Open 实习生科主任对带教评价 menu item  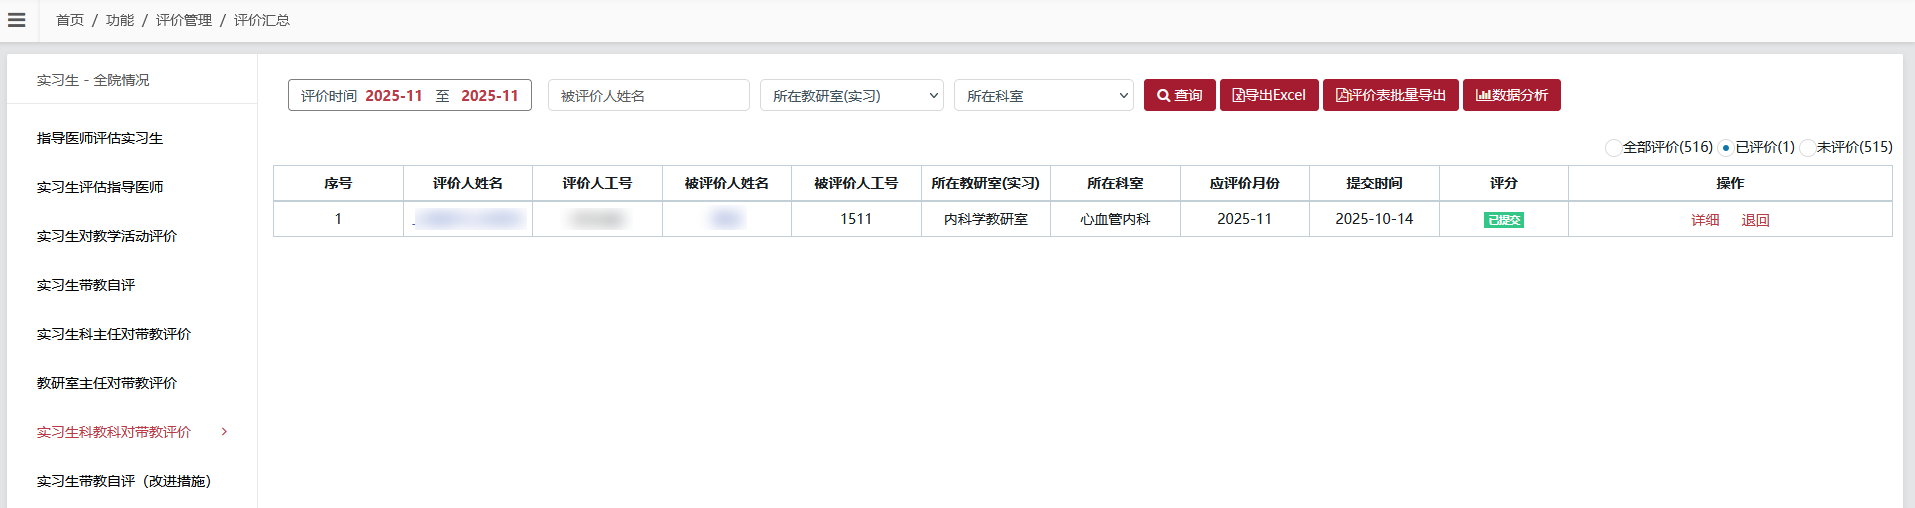[114, 334]
